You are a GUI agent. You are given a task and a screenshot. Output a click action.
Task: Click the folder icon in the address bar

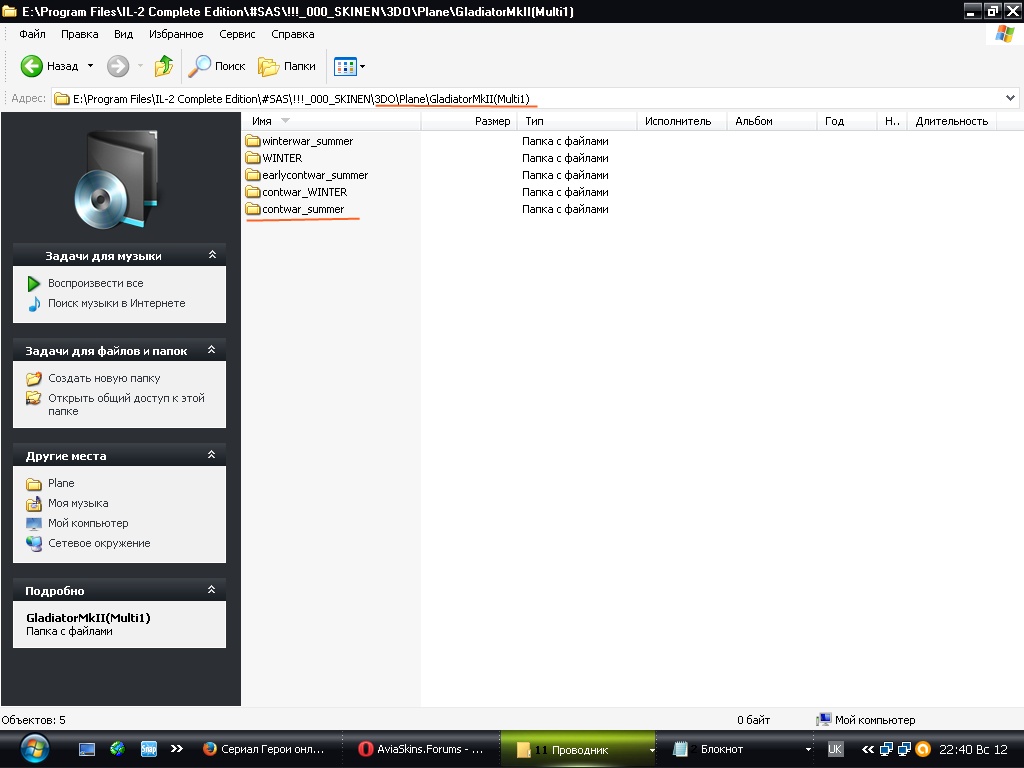[62, 99]
